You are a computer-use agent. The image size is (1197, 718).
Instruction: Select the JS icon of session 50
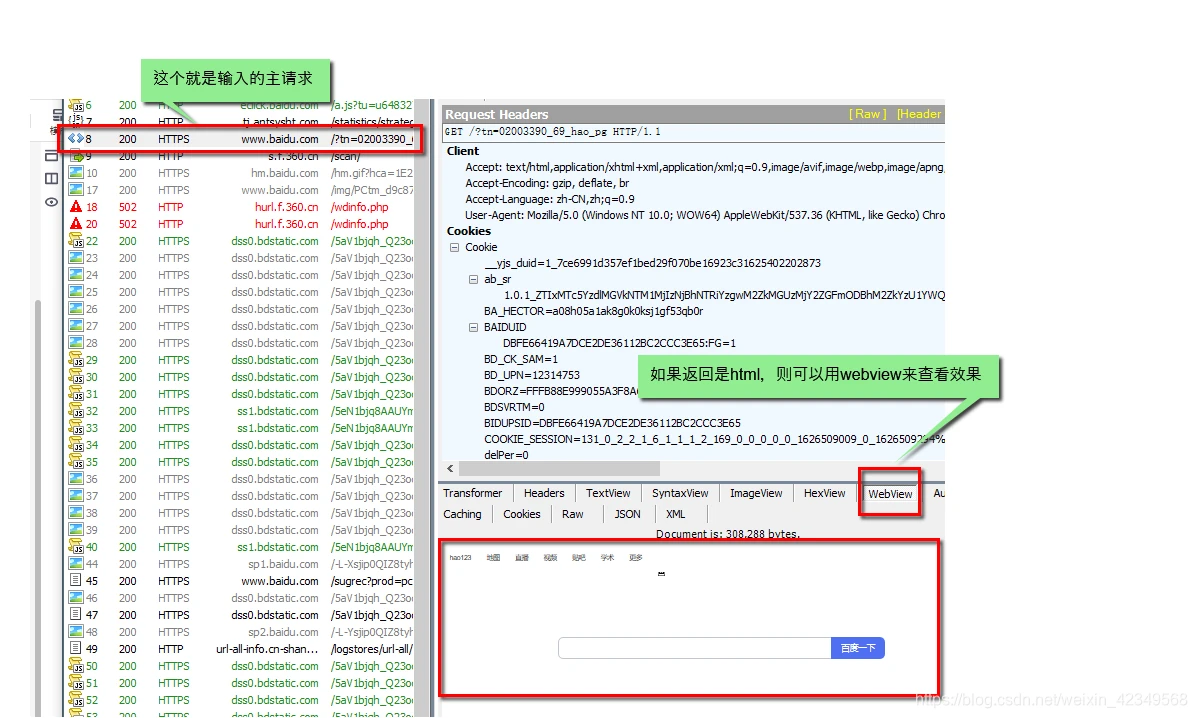76,666
